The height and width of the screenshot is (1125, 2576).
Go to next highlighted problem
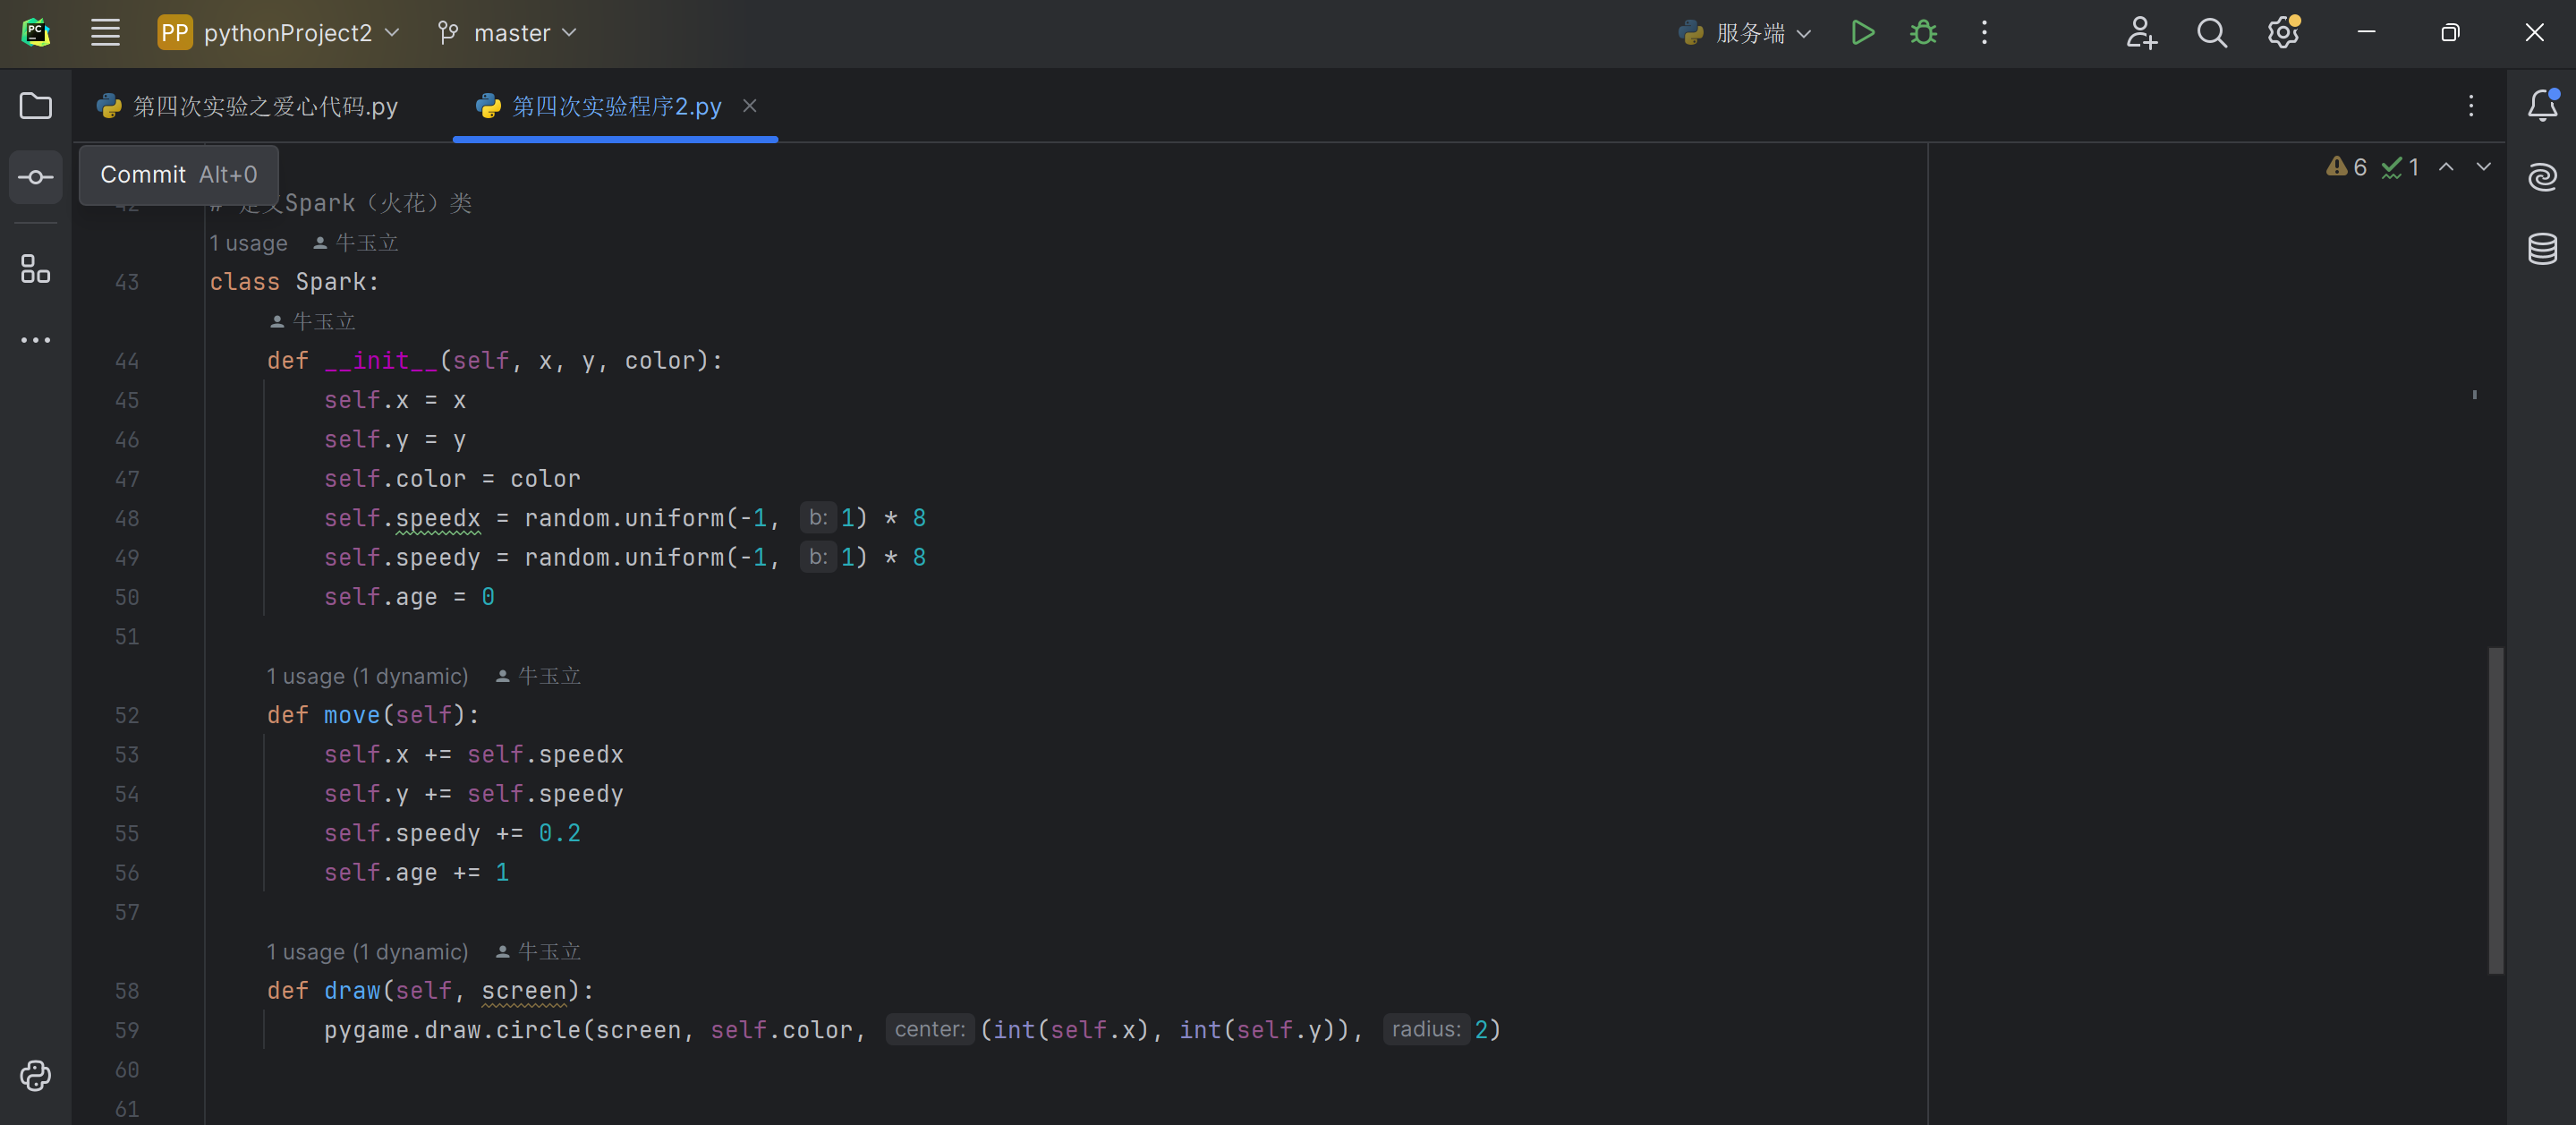(2484, 167)
